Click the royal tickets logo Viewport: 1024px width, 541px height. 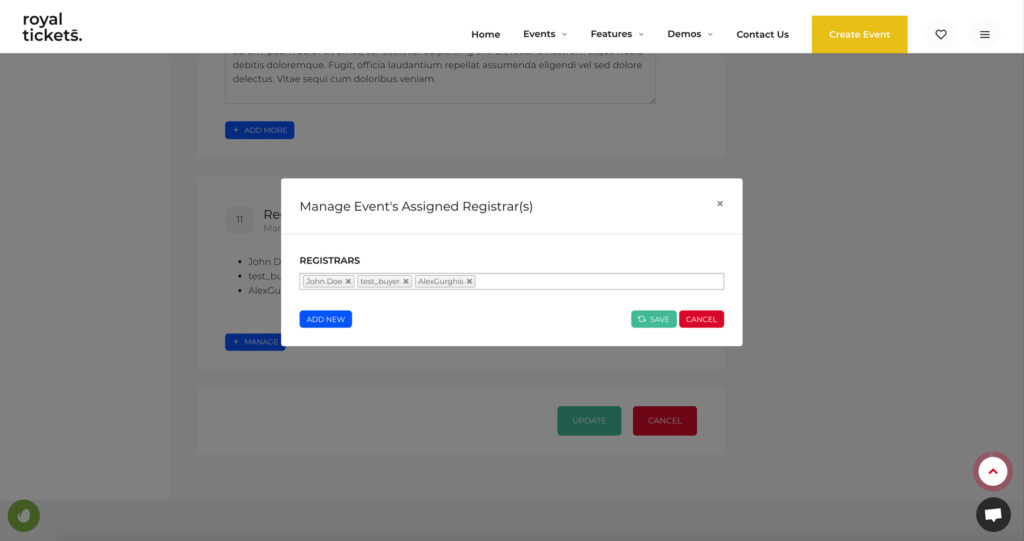tap(52, 27)
